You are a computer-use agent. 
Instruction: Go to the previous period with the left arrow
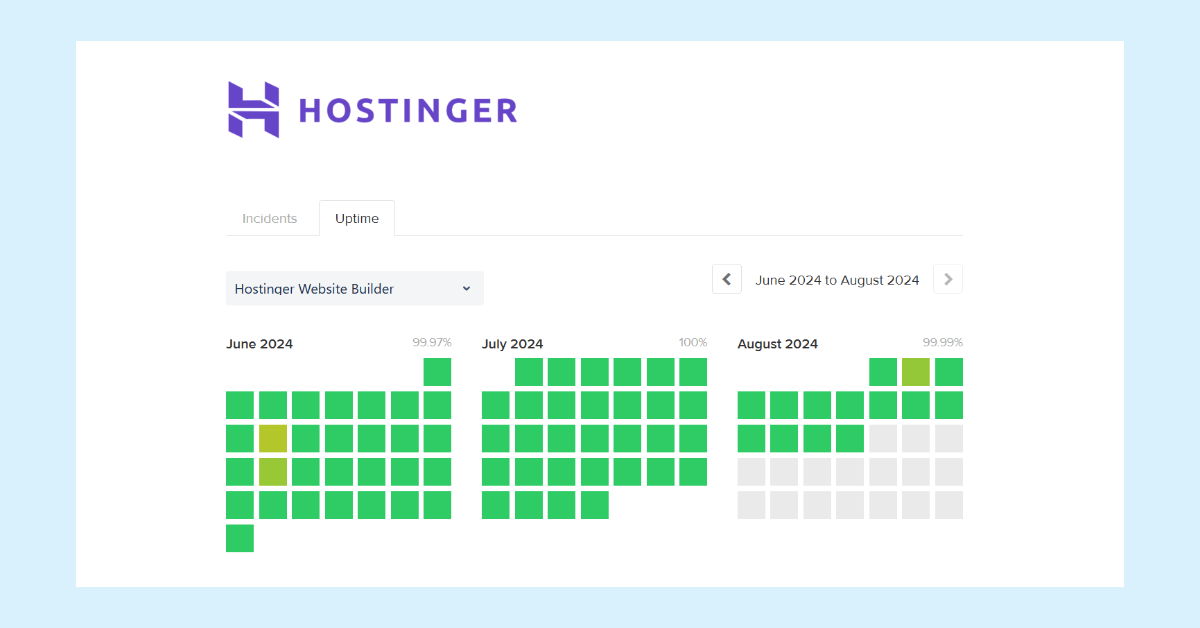[x=727, y=280]
